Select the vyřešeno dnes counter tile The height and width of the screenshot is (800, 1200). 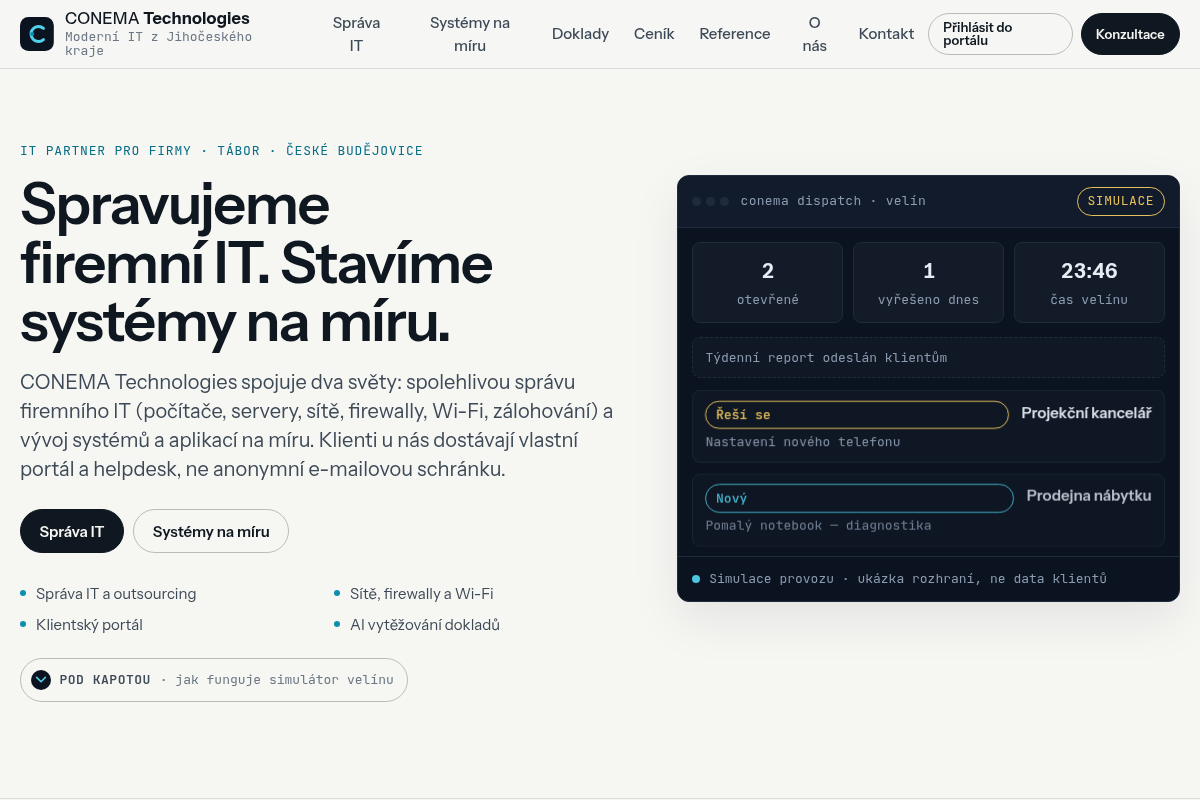tap(929, 282)
